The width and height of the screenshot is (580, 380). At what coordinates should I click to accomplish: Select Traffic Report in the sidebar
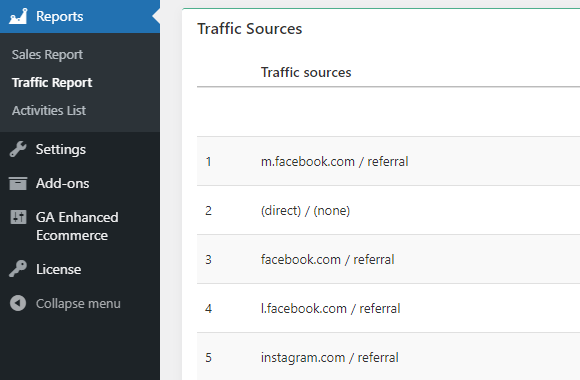pyautogui.click(x=52, y=83)
